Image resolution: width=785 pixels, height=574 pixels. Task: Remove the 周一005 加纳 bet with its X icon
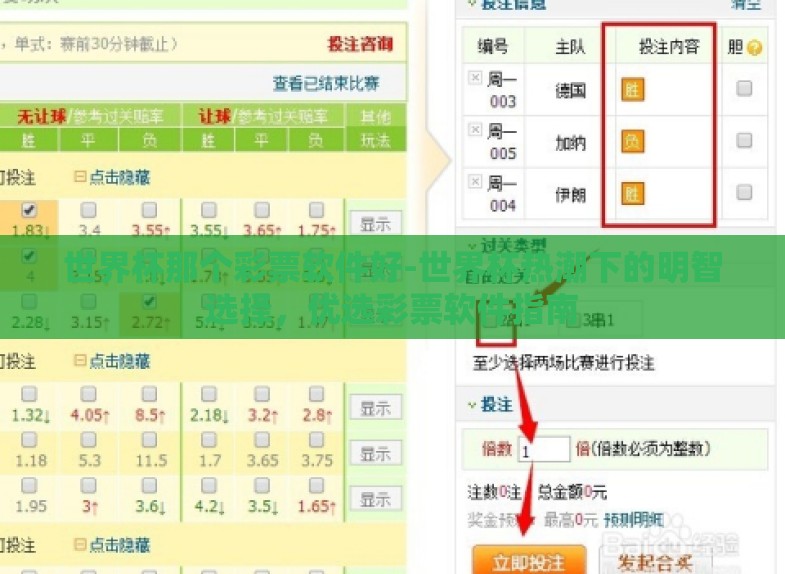point(475,130)
